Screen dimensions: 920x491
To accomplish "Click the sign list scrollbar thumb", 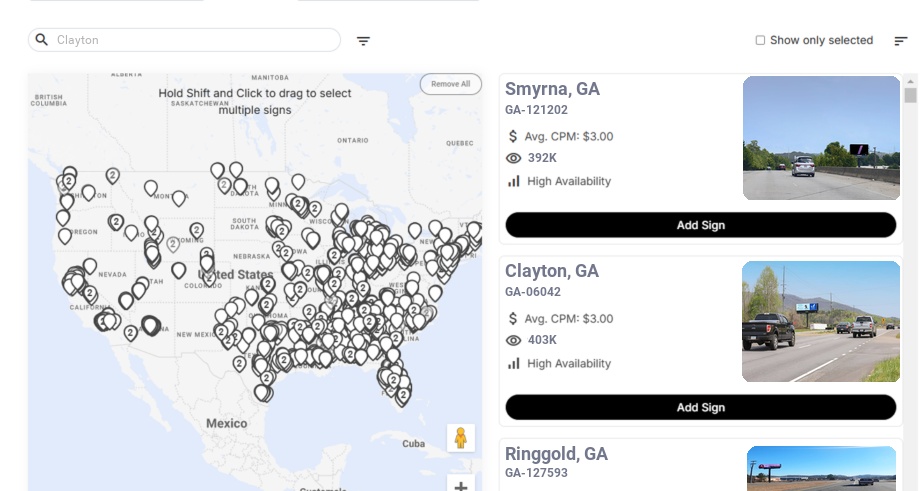I will tap(910, 95).
